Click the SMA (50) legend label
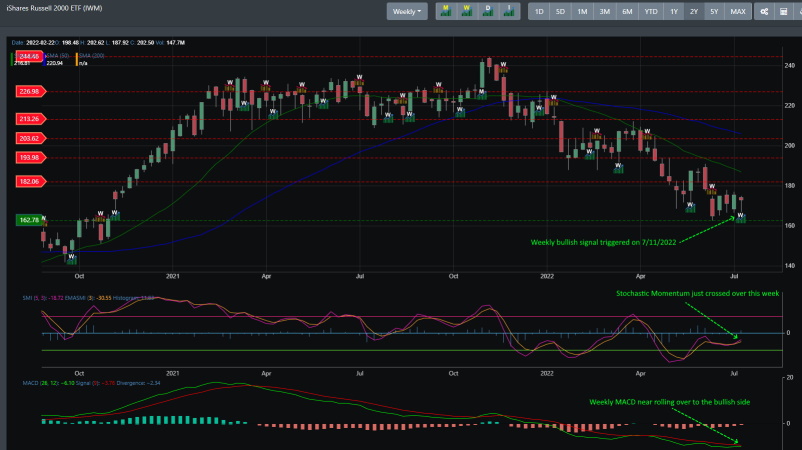Viewport: 802px width, 450px height. [x=57, y=56]
